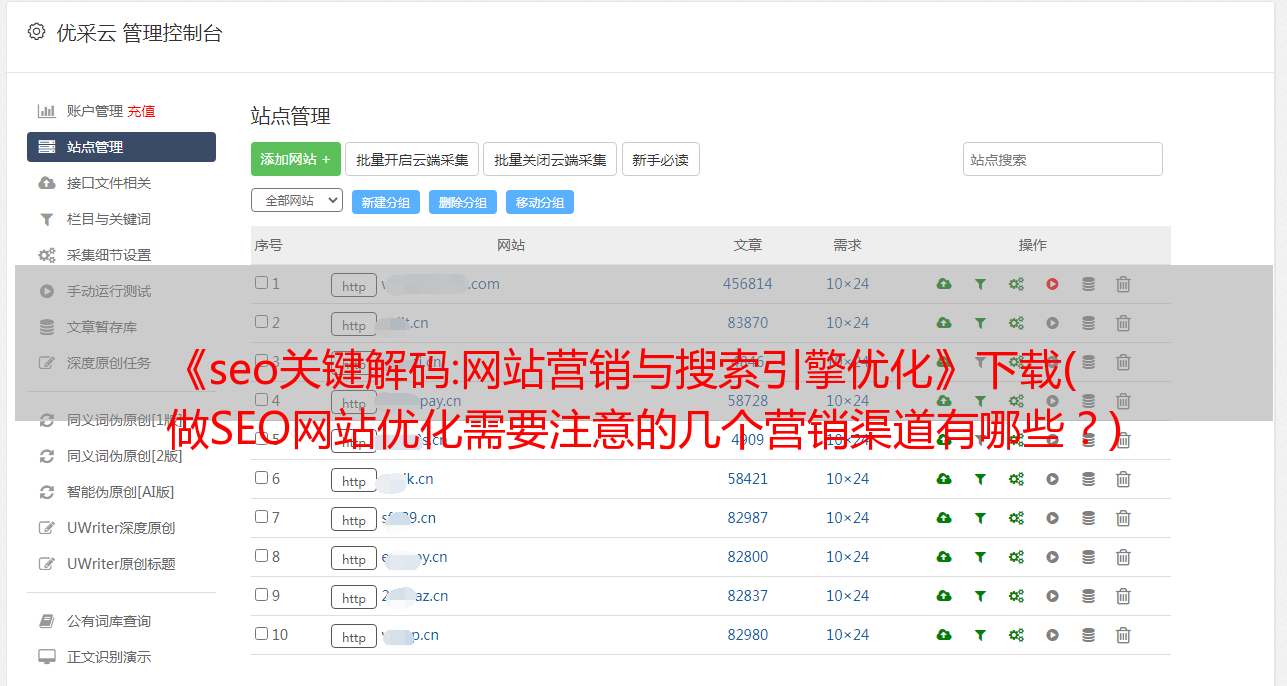Go to 接口文件相关 in sidebar
This screenshot has width=1287, height=686.
(109, 183)
